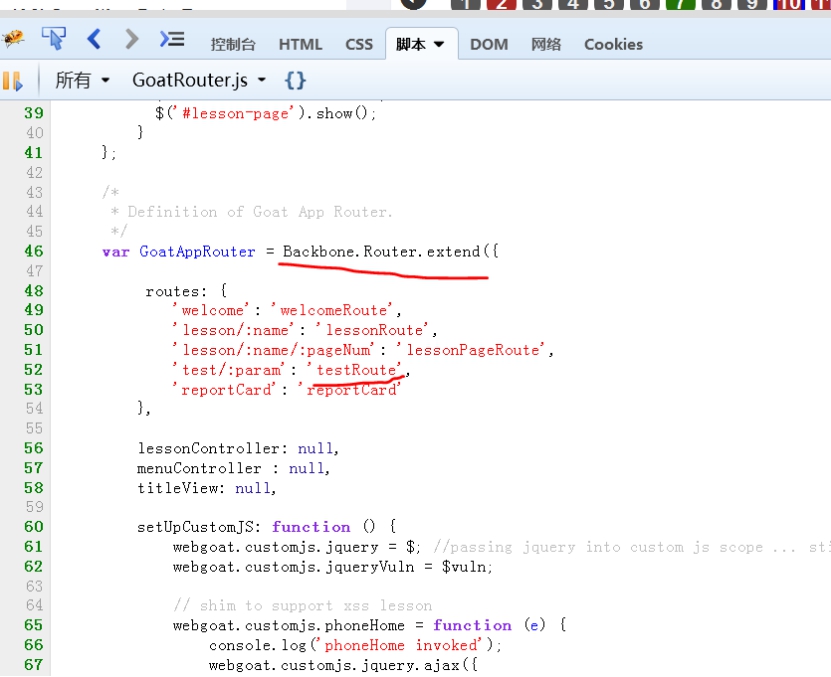The height and width of the screenshot is (677, 831).
Task: Click the 'welcome' key on line 49
Action: [x=210, y=310]
